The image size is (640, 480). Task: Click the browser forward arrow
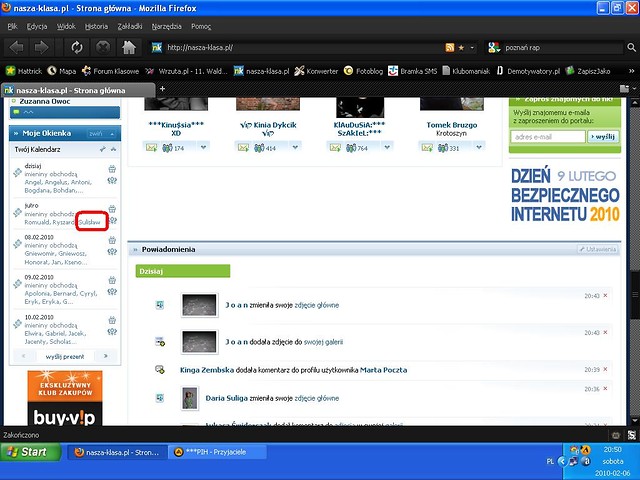[41, 48]
